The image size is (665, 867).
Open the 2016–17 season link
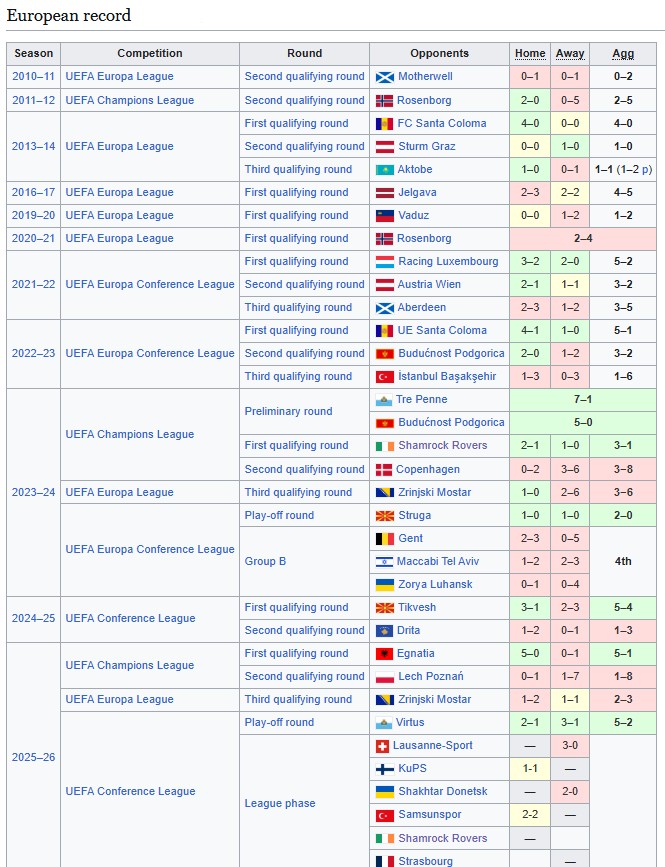[x=33, y=193]
